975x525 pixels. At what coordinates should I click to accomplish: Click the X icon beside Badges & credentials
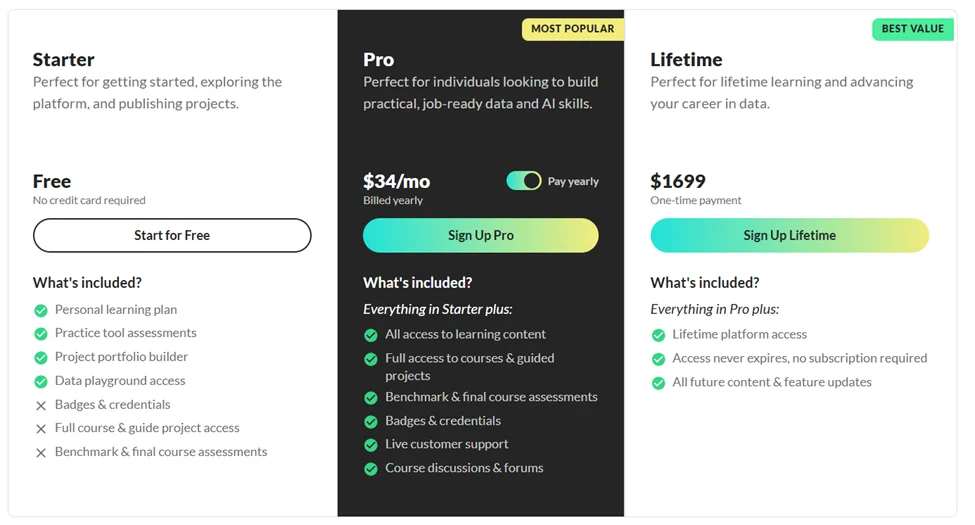(x=41, y=405)
